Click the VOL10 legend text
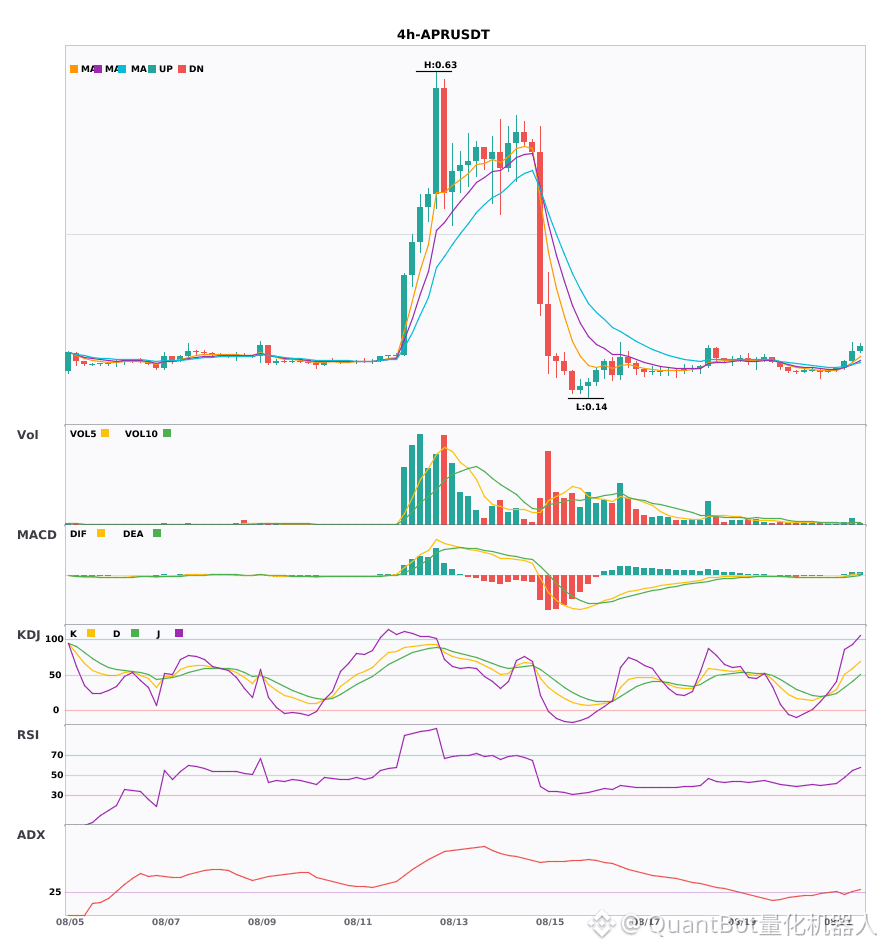Image resolution: width=885 pixels, height=950 pixels. point(141,434)
